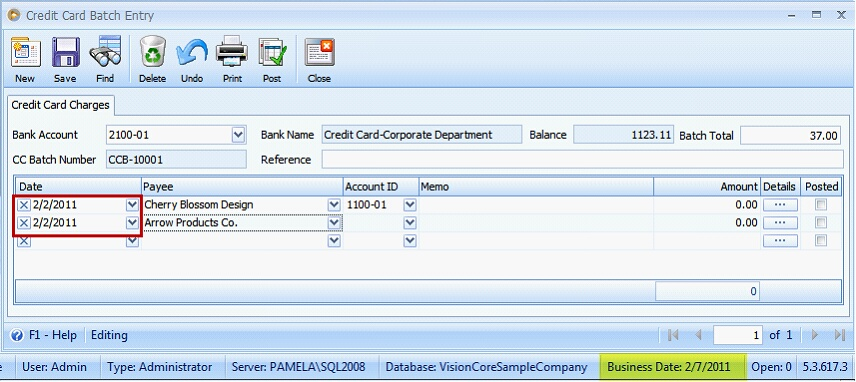The image size is (856, 382).
Task: Expand Payee dropdown for Cherry Blossom Design
Action: click(334, 205)
